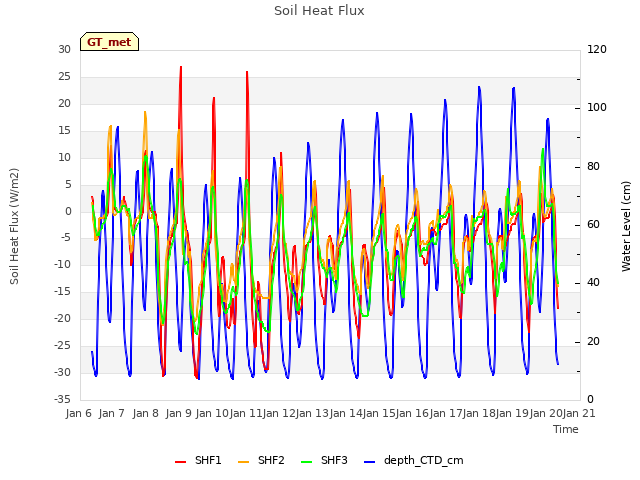
Task: Click the SHF2 legend label
Action: click(271, 460)
